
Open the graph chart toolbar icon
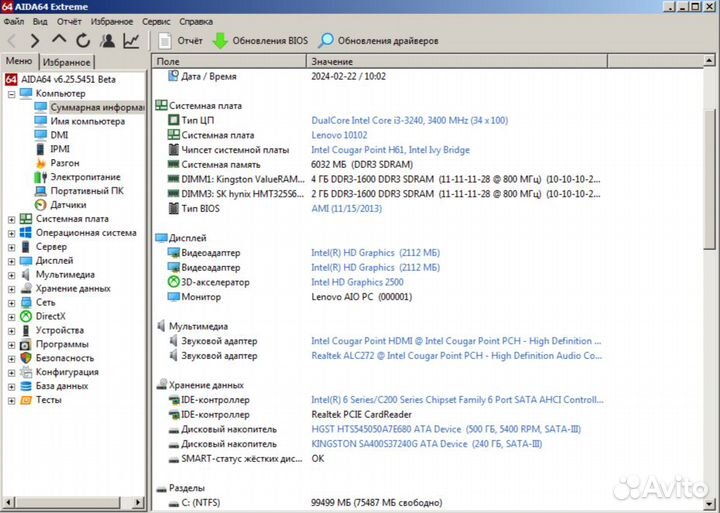[132, 41]
